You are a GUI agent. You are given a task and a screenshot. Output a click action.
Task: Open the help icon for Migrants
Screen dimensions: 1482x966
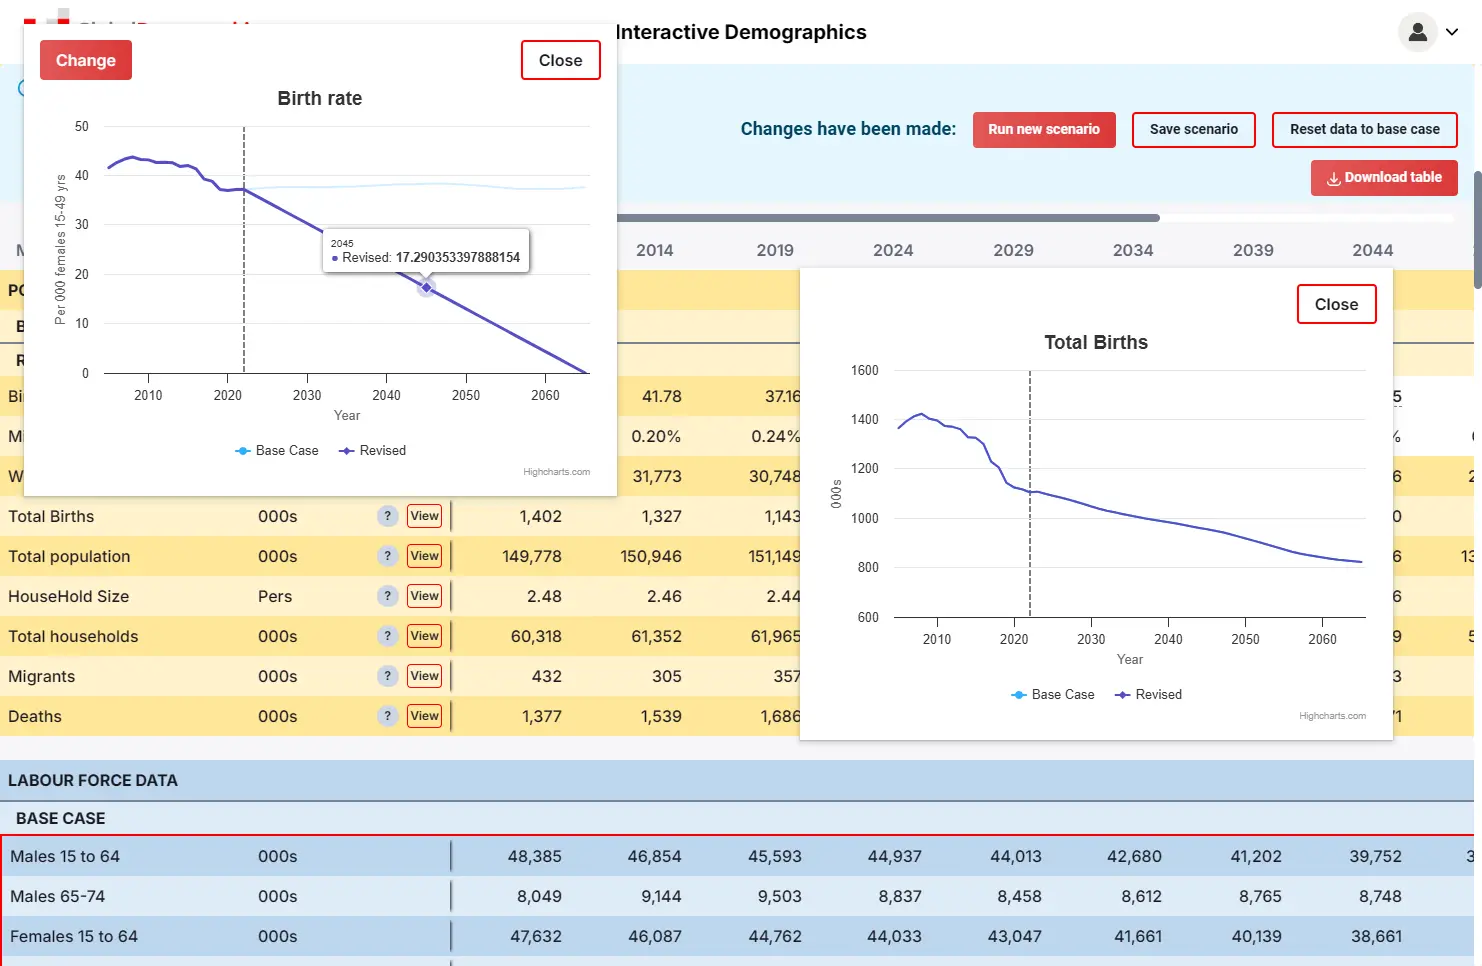point(388,676)
